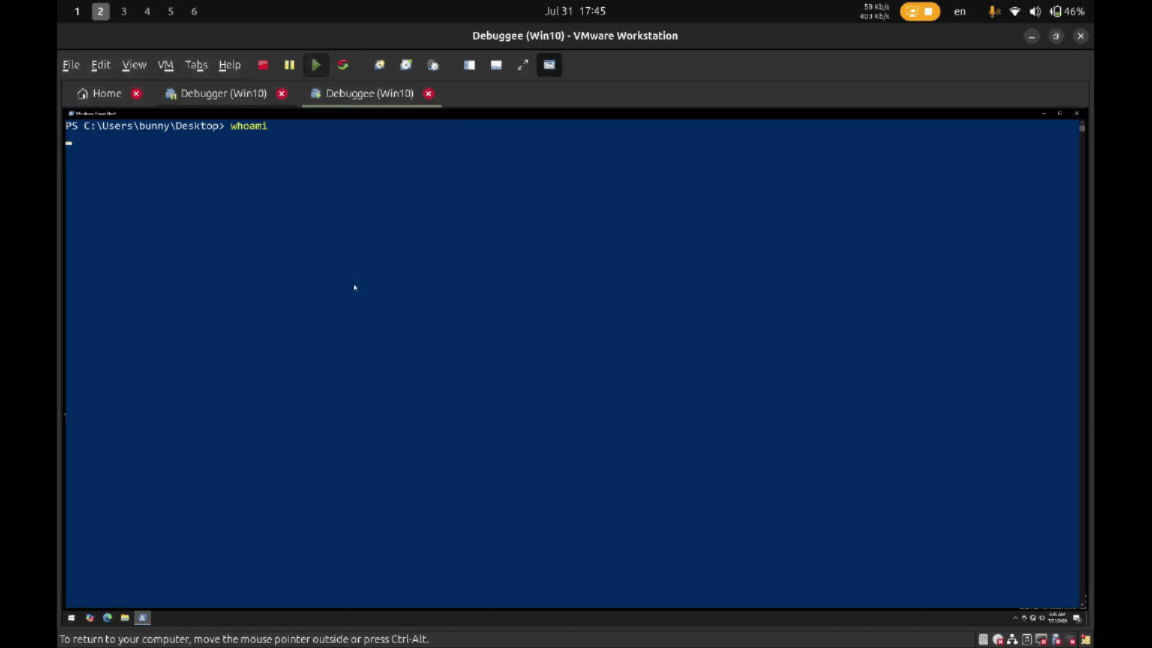Open the Windows Start button in the guest
Image resolution: width=1152 pixels, height=648 pixels.
click(71, 618)
